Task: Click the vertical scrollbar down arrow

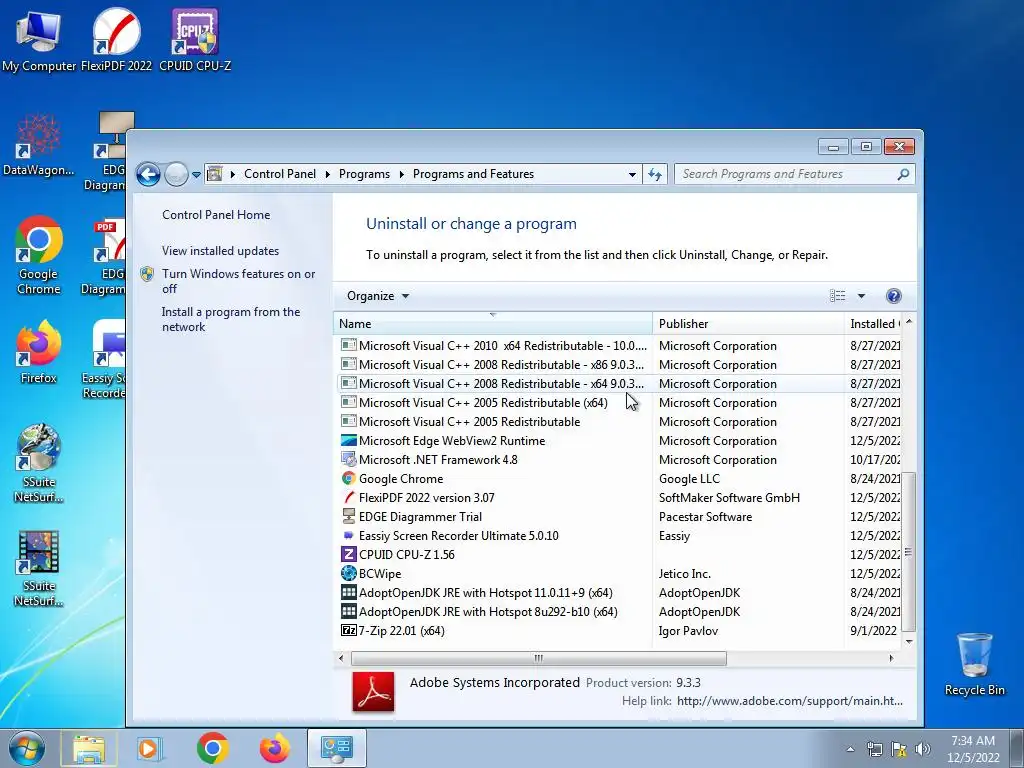Action: point(908,642)
